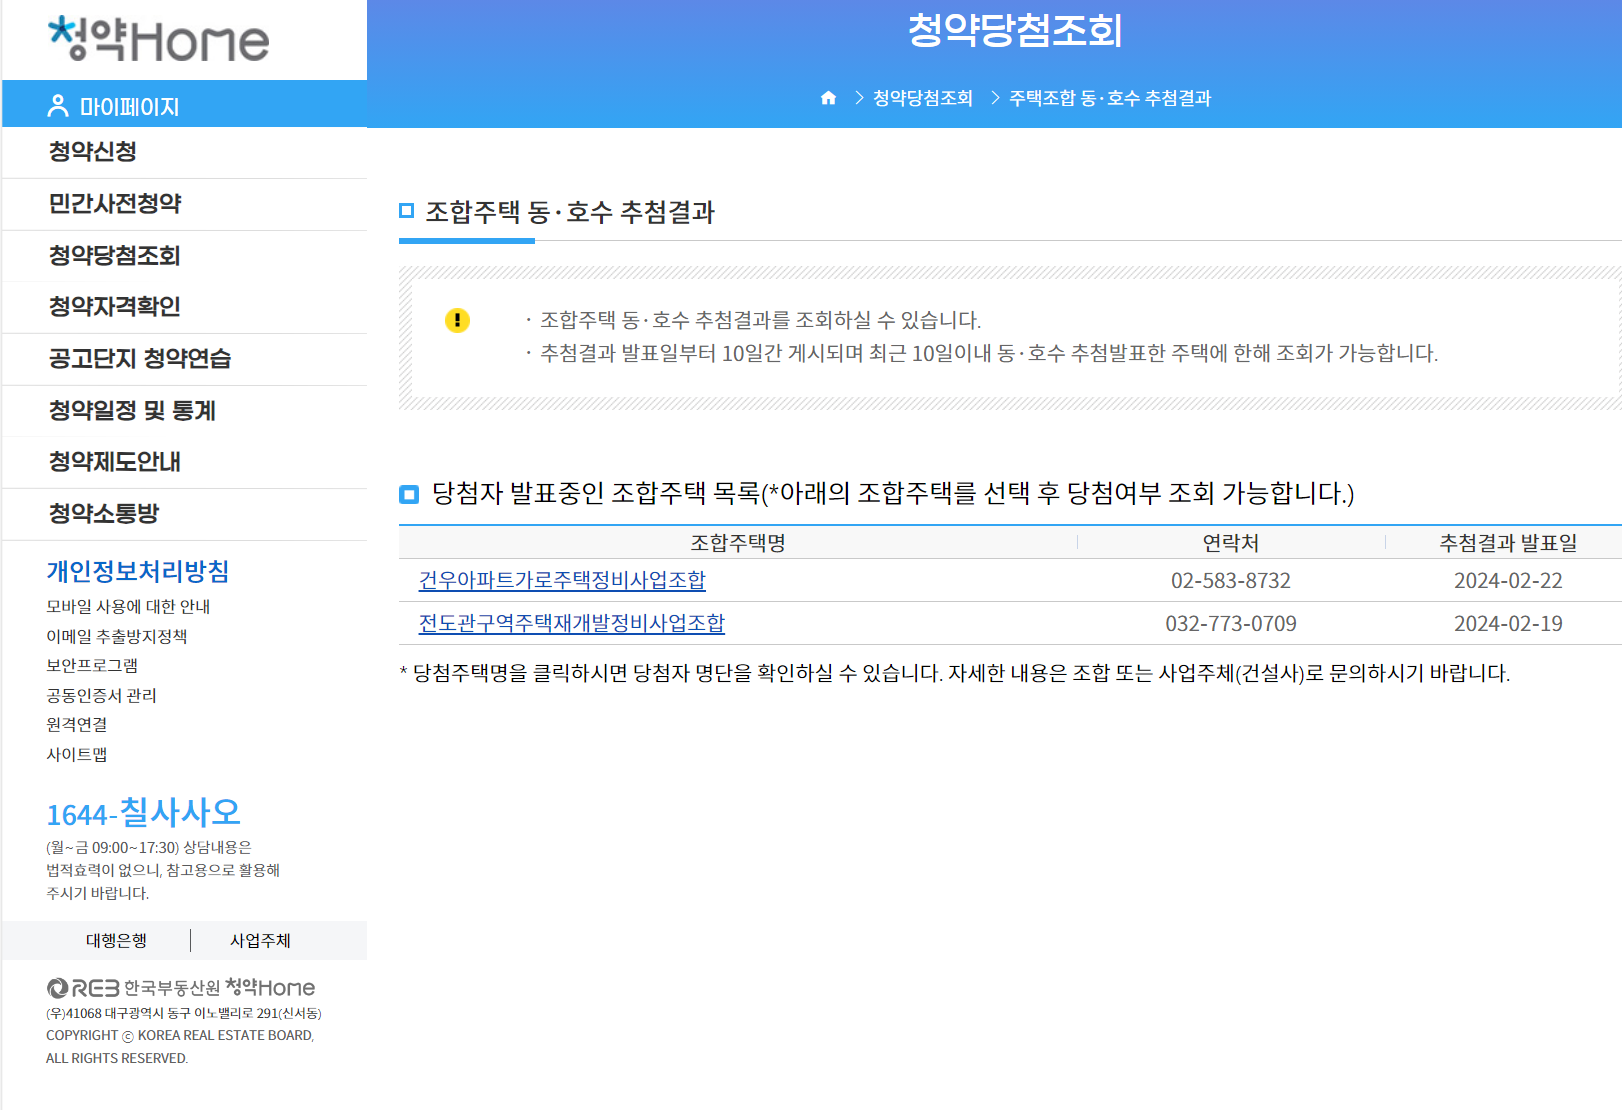Click 건우아파트가로주택정비사업조합 link
The height and width of the screenshot is (1110, 1622).
pyautogui.click(x=562, y=580)
